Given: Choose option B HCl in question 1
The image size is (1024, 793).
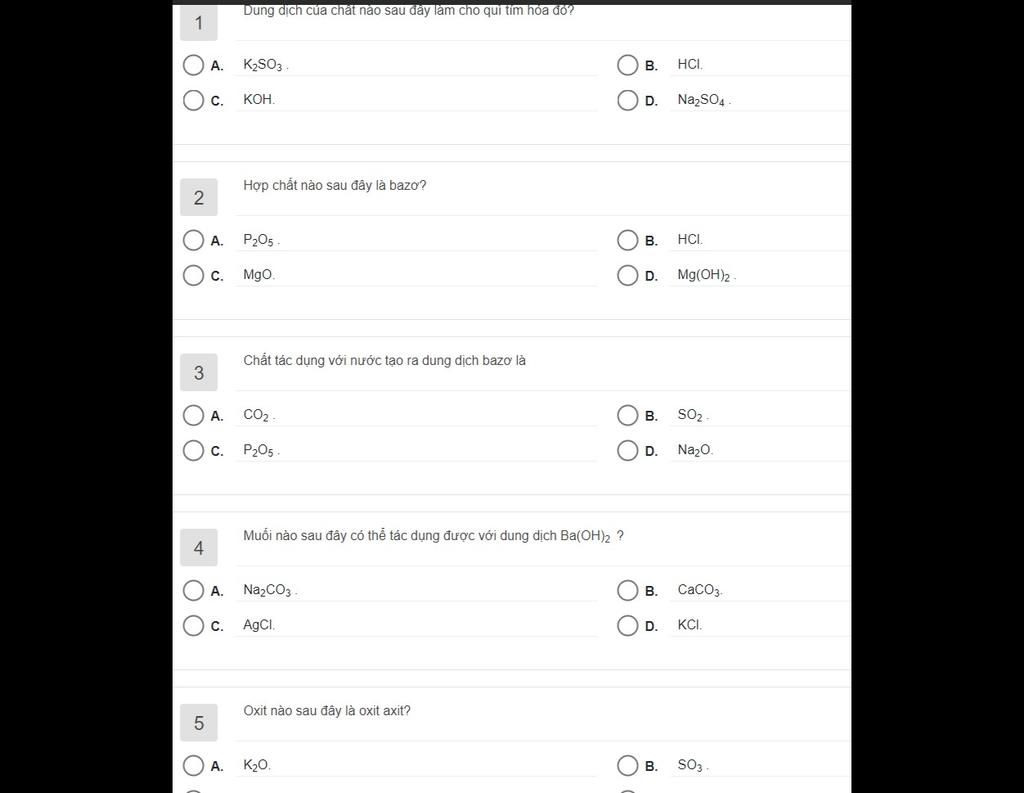Looking at the screenshot, I should click(628, 65).
